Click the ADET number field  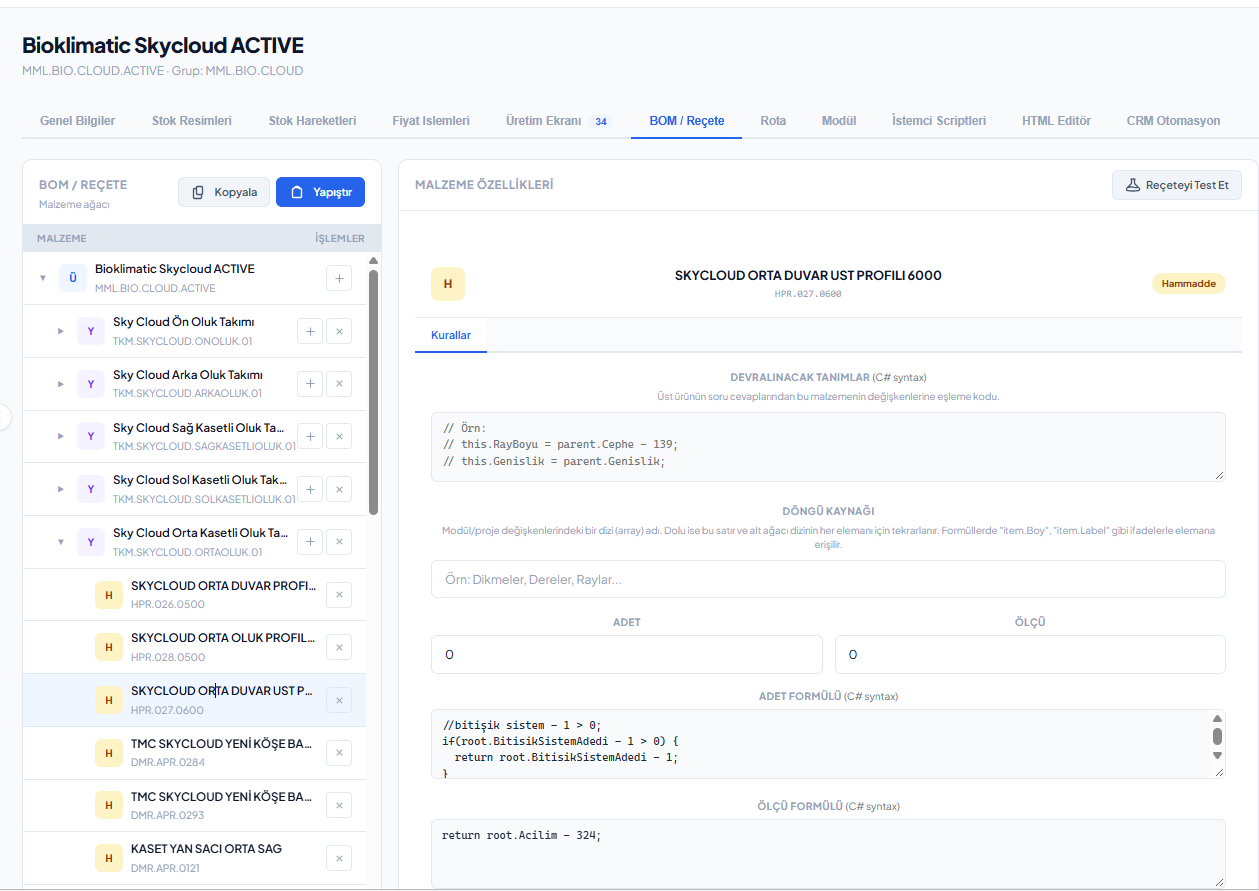[x=627, y=655]
